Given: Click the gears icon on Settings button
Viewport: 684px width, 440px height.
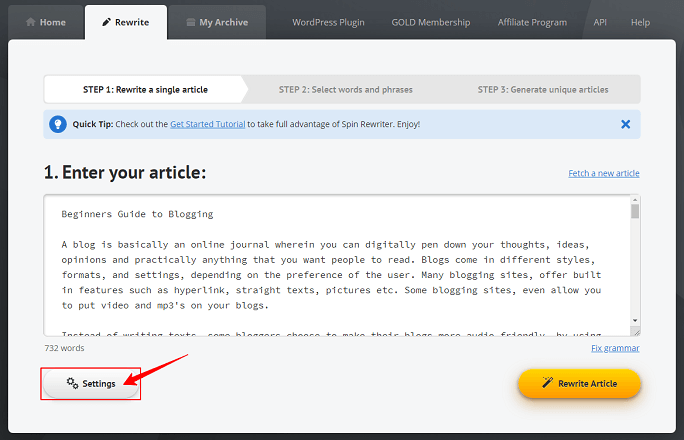Looking at the screenshot, I should click(x=72, y=383).
